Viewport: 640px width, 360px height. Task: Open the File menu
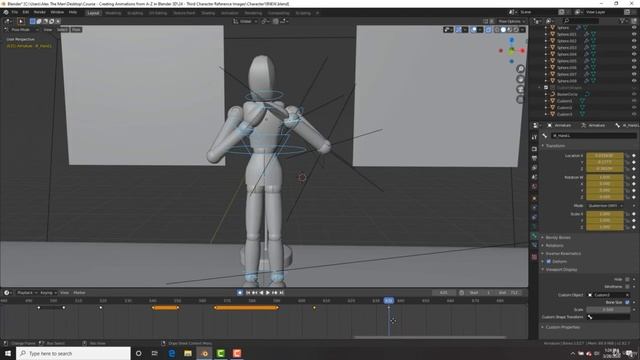click(15, 12)
